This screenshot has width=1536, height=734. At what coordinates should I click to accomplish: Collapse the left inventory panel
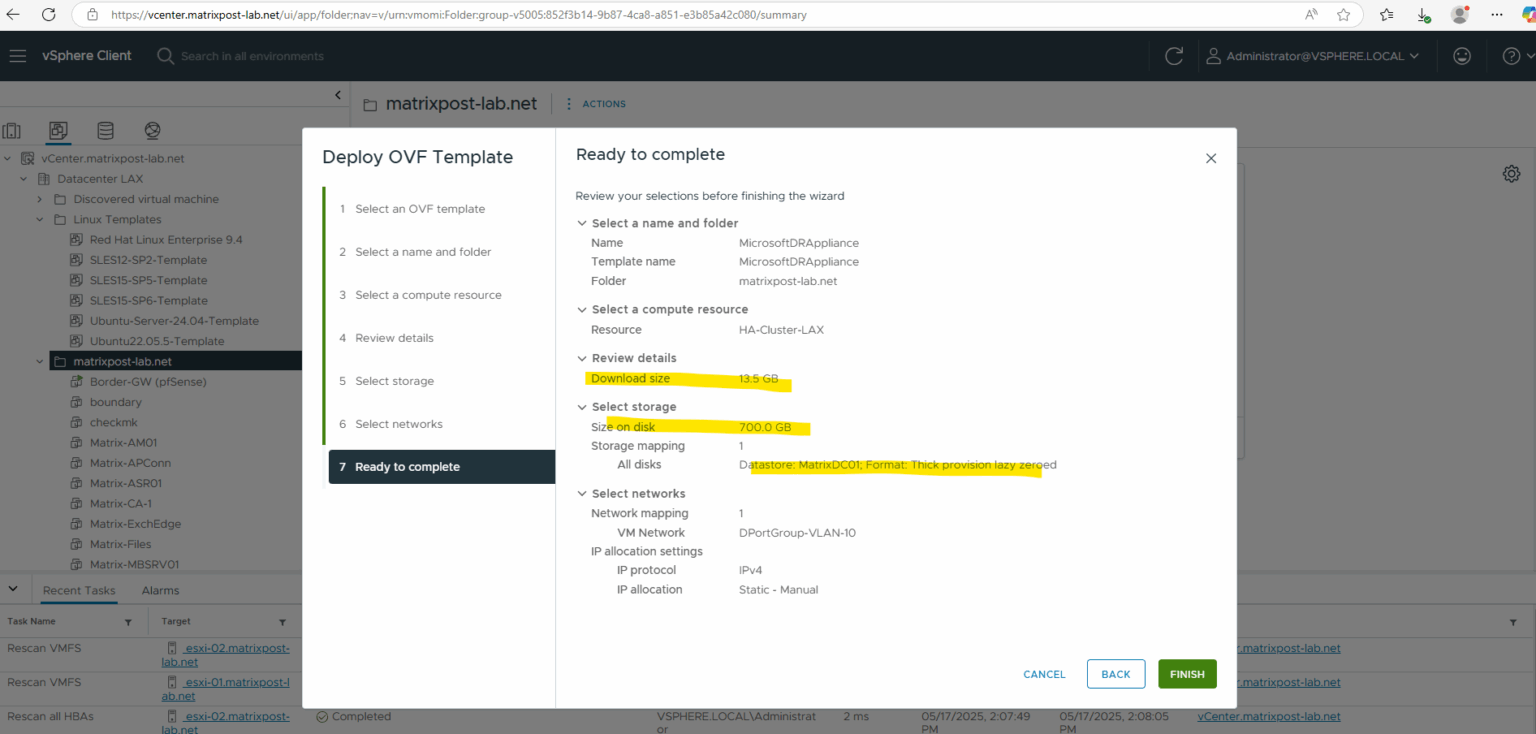coord(338,94)
